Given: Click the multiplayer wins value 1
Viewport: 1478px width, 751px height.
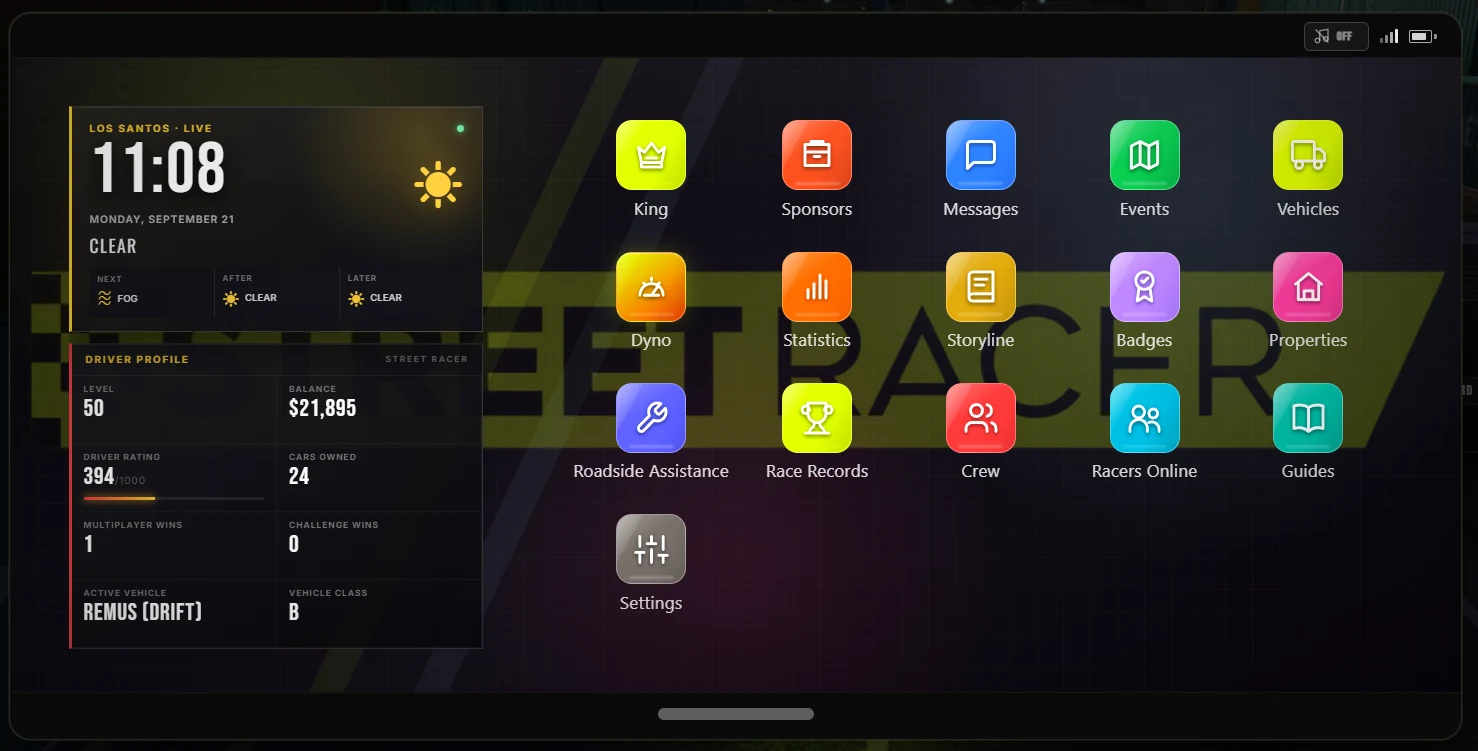Looking at the screenshot, I should pos(89,544).
